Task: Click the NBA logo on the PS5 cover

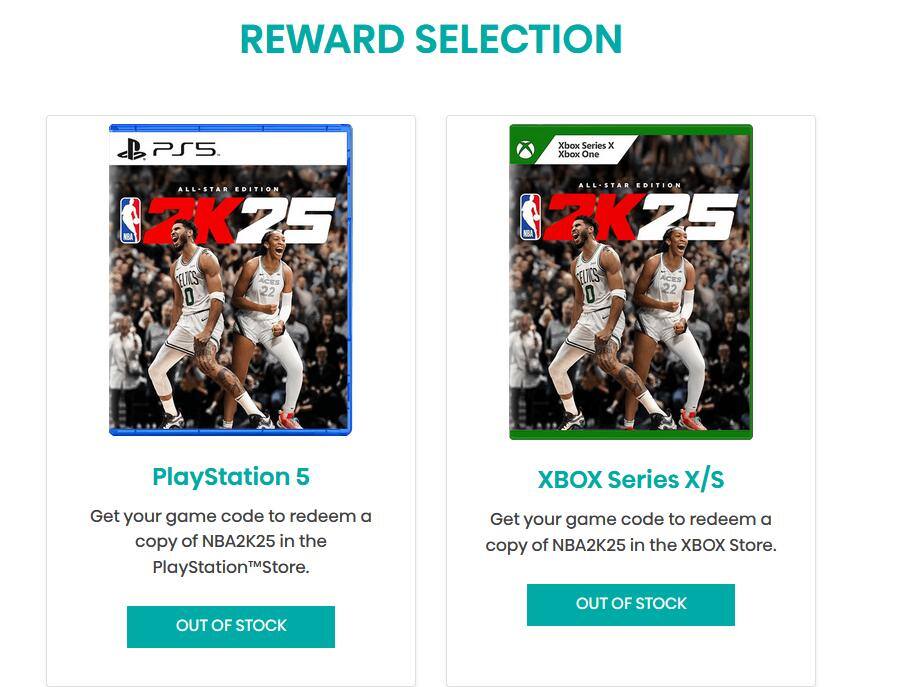Action: tap(130, 220)
